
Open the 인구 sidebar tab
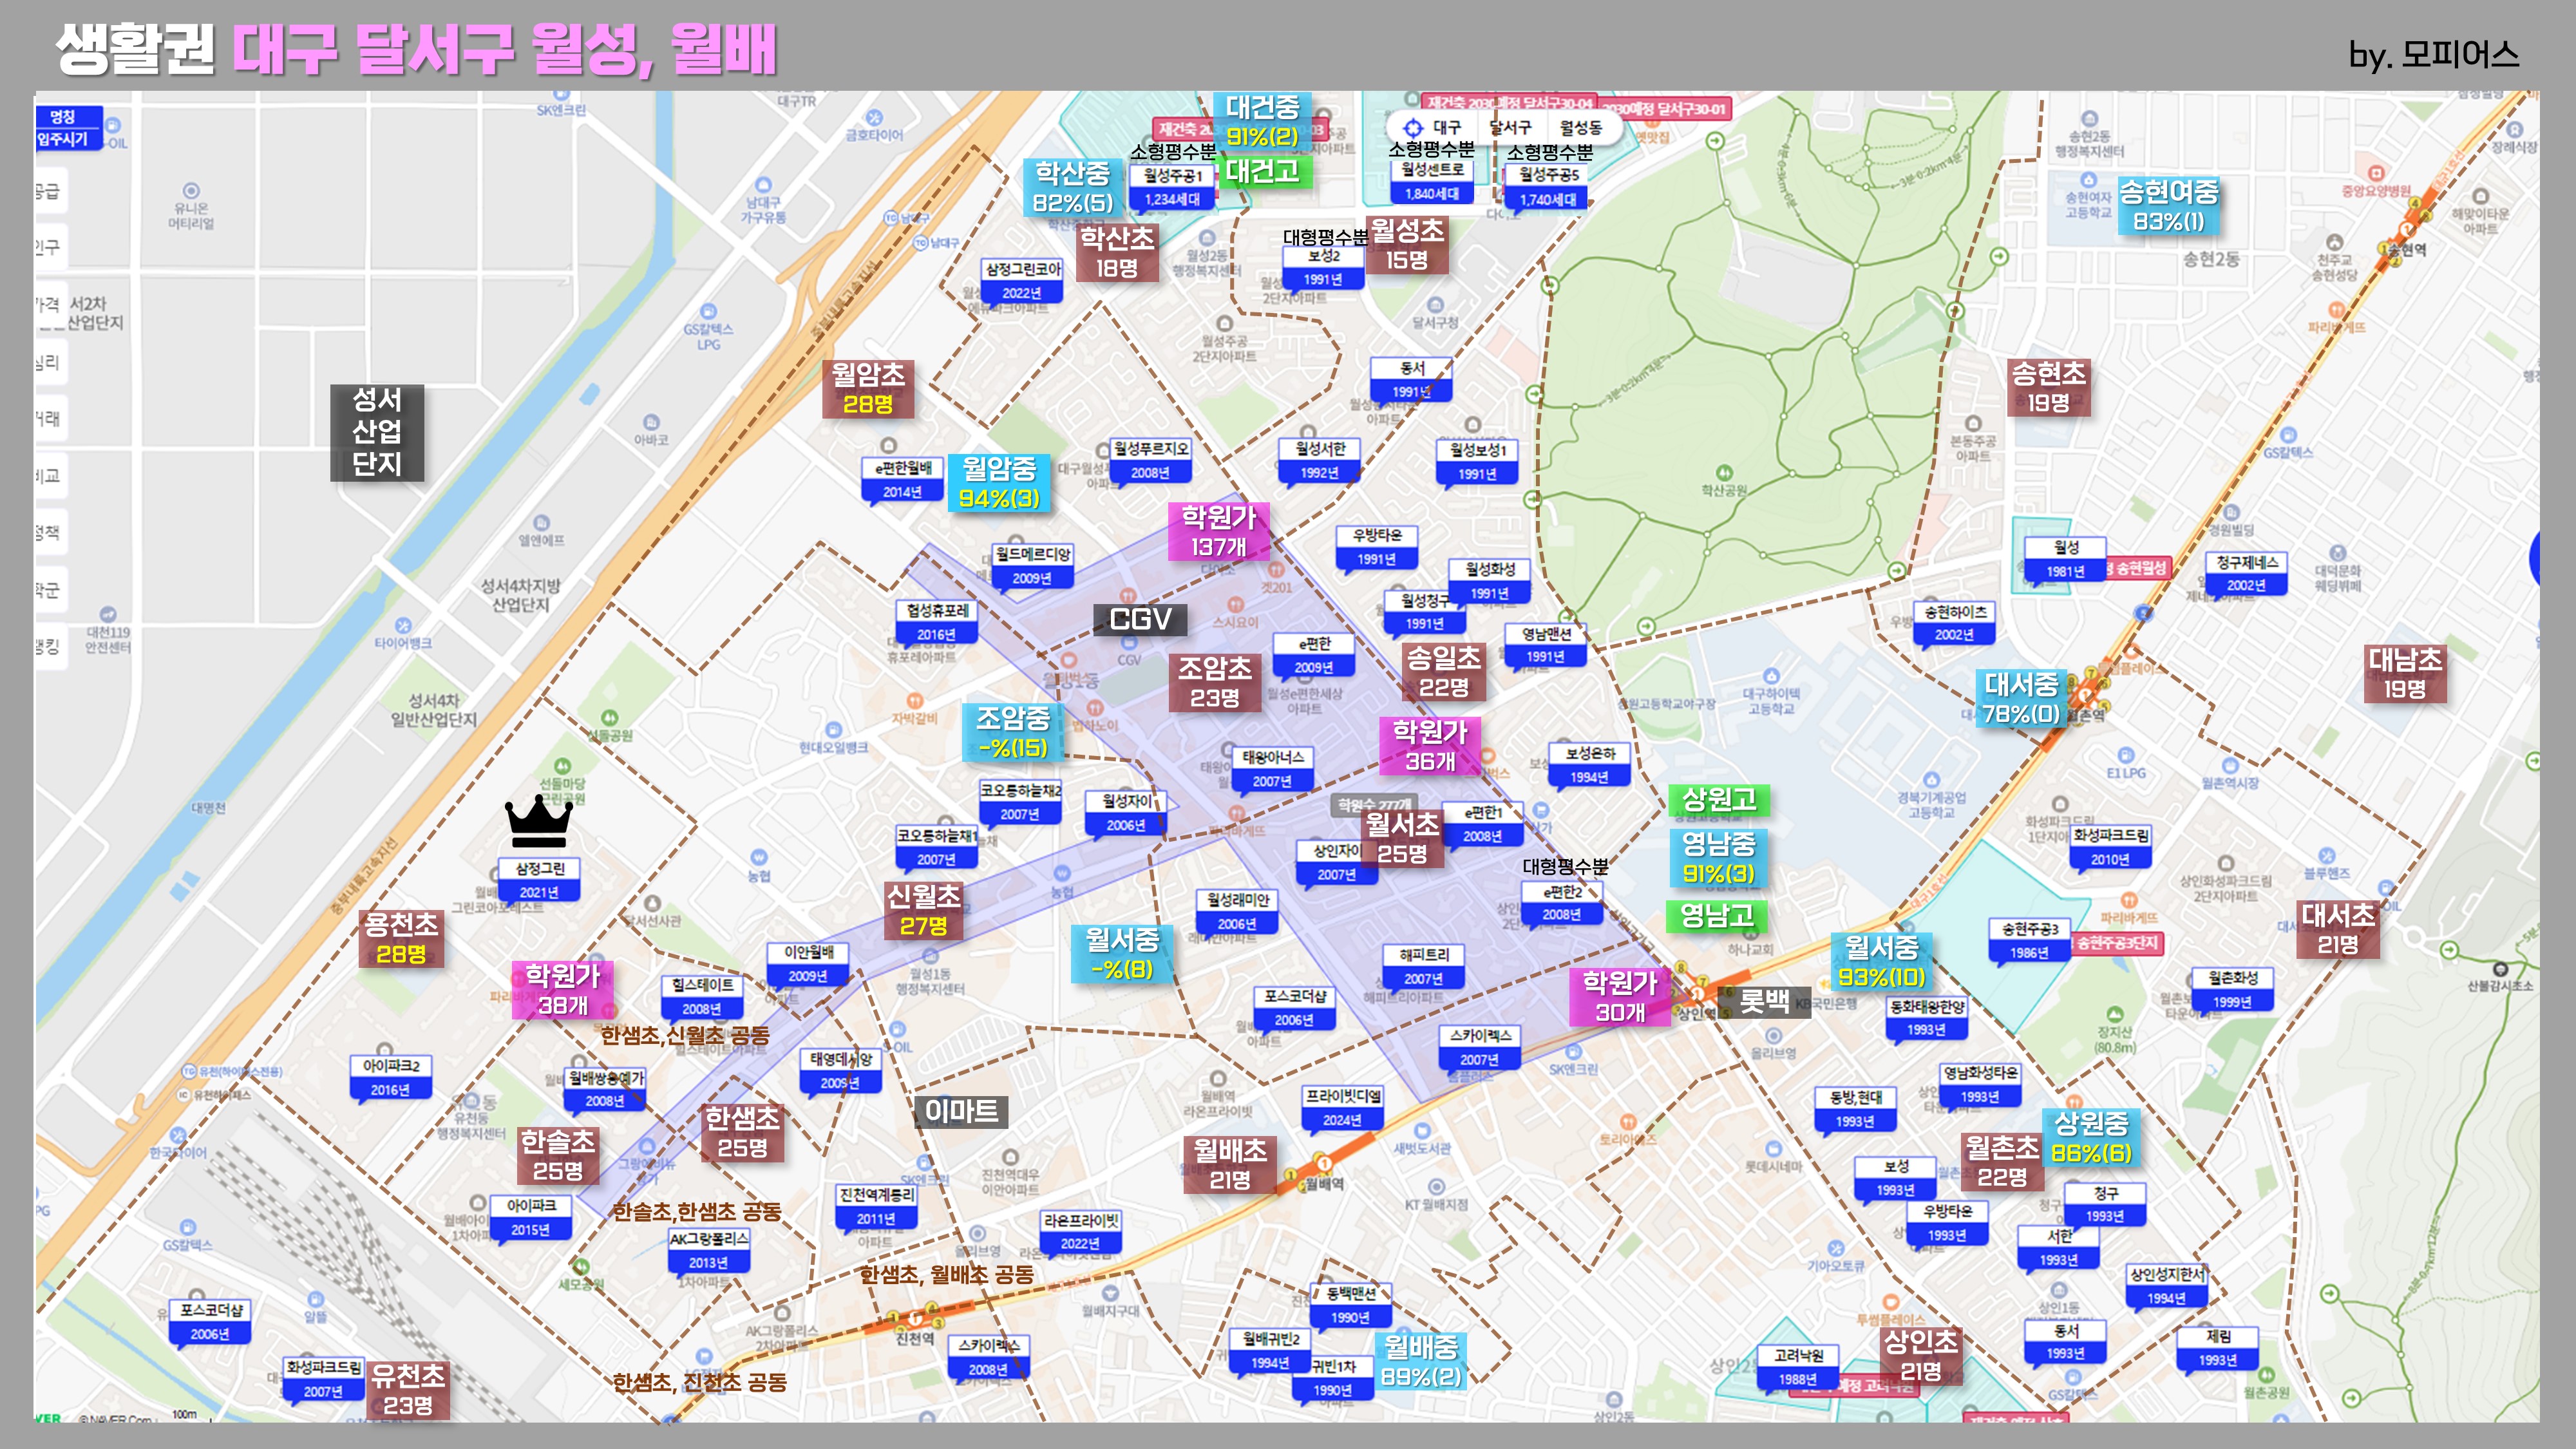[x=49, y=247]
